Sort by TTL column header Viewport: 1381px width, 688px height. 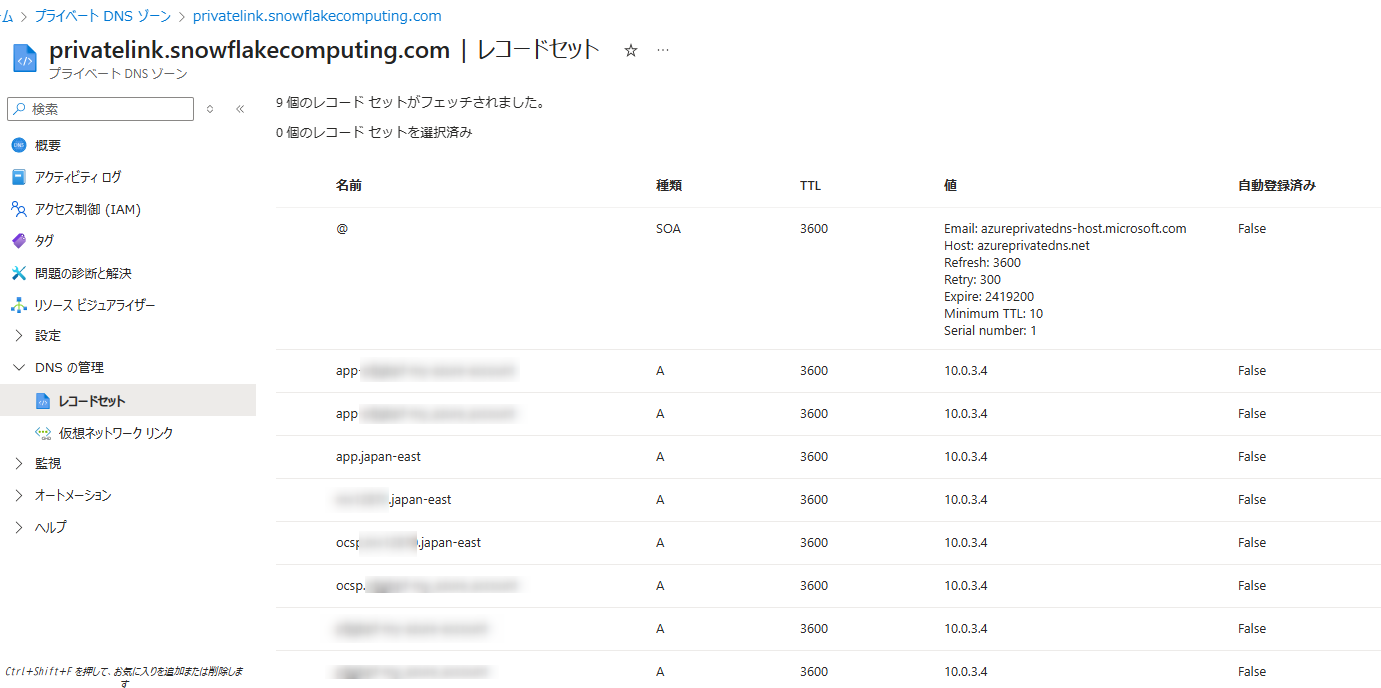pos(810,185)
